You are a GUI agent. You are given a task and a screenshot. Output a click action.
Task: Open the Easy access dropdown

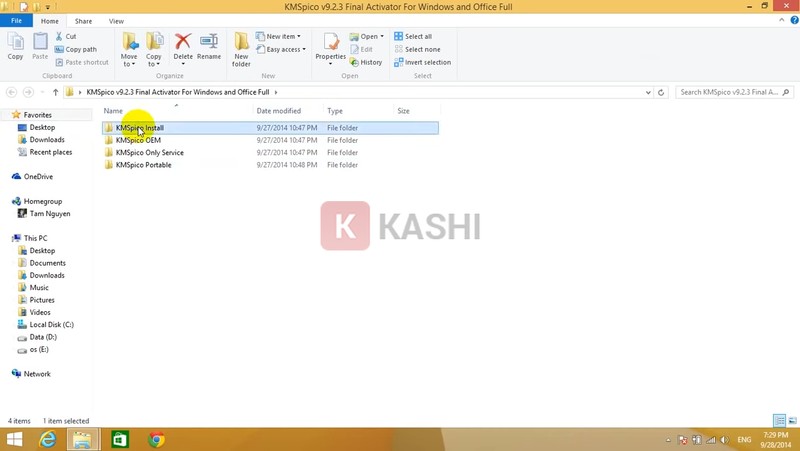point(281,49)
